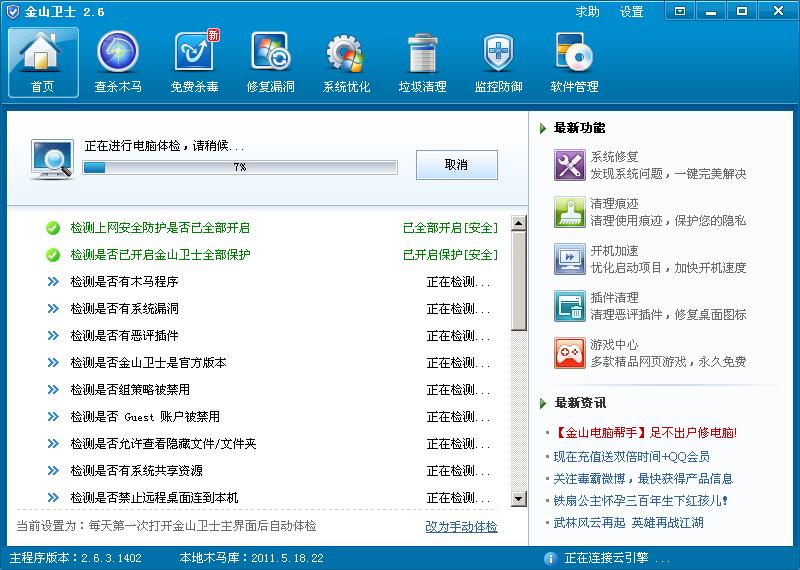Open 铁扇公主怀孕三百年生下红孩儿 link
Image resolution: width=800 pixels, height=570 pixels.
[641, 501]
